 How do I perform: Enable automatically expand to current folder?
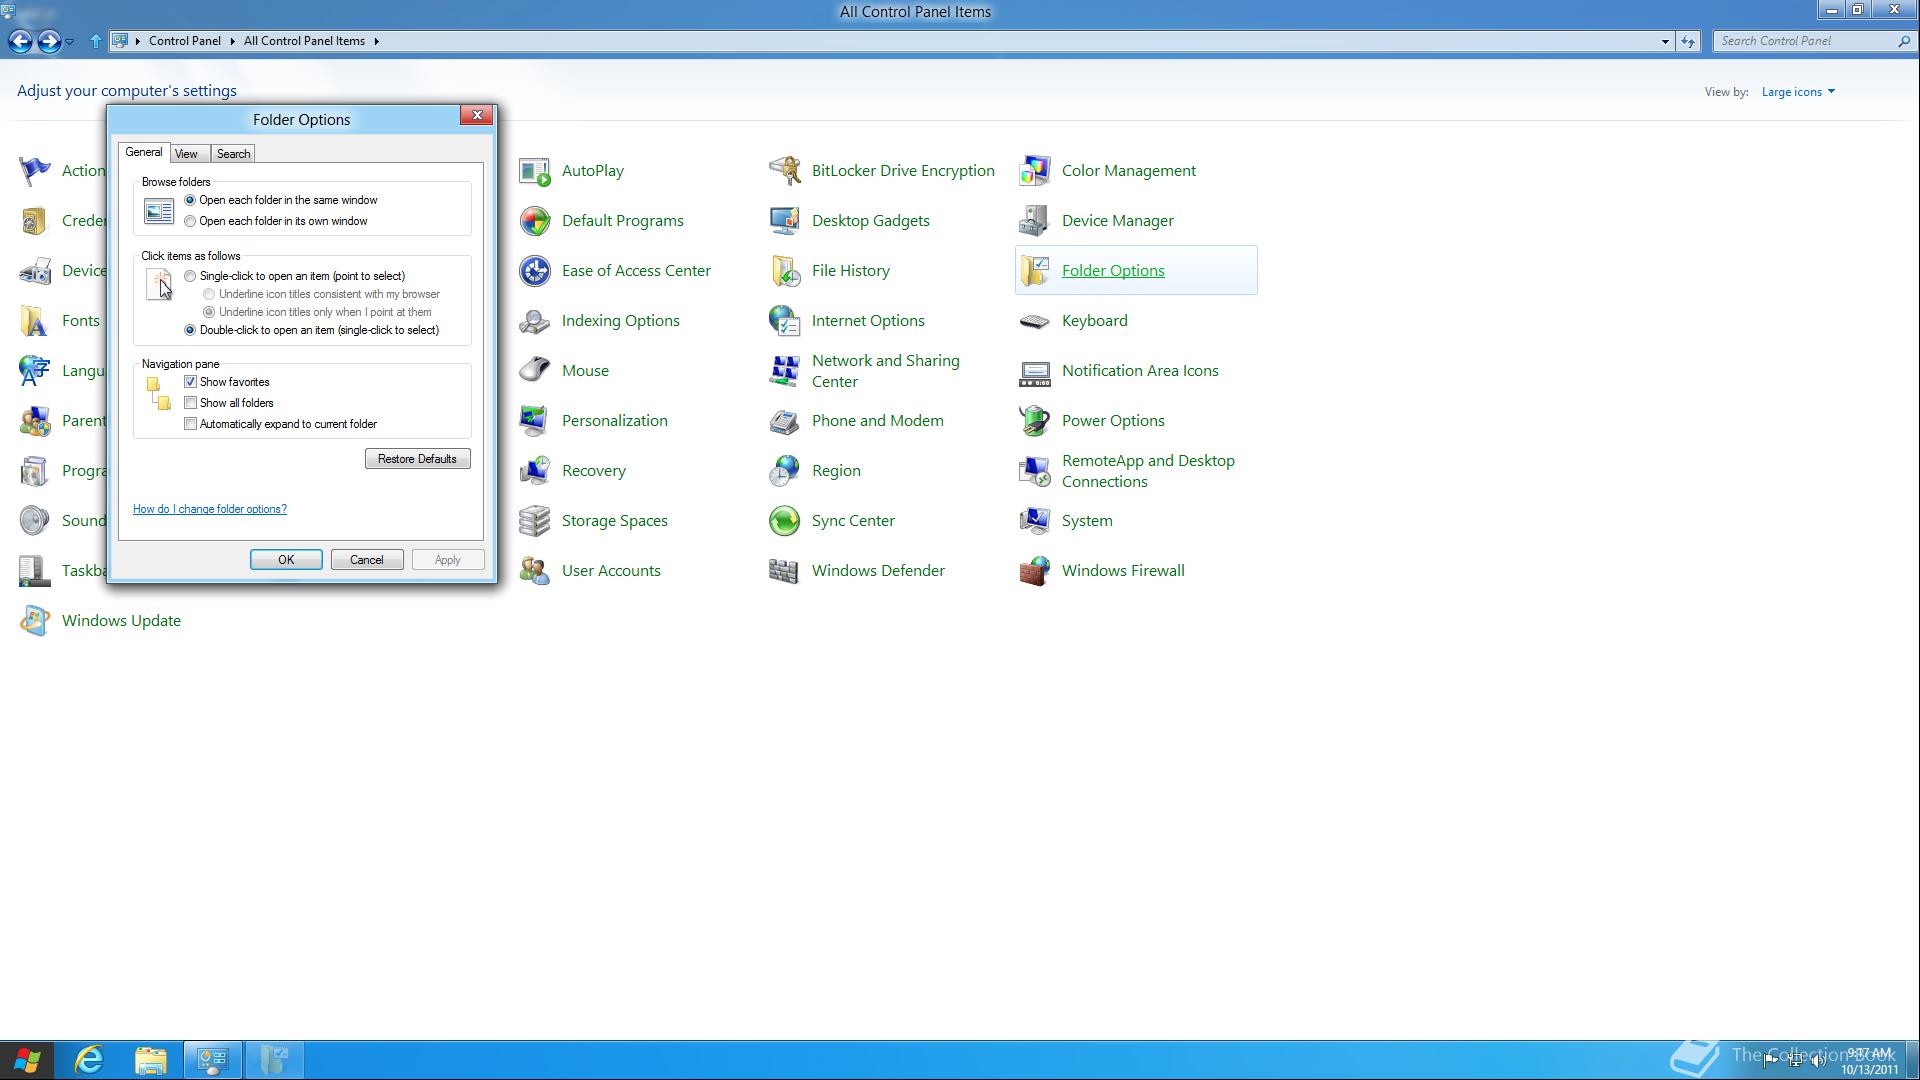(x=190, y=424)
